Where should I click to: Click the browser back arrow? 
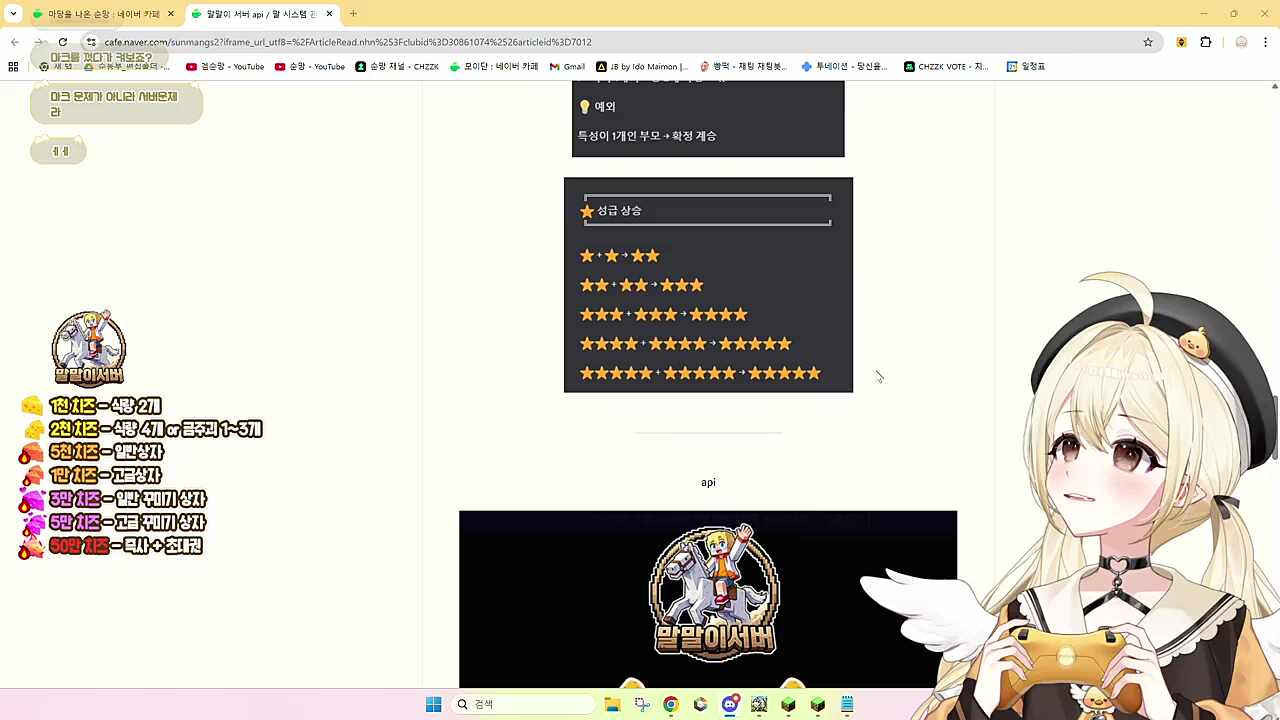tap(15, 42)
